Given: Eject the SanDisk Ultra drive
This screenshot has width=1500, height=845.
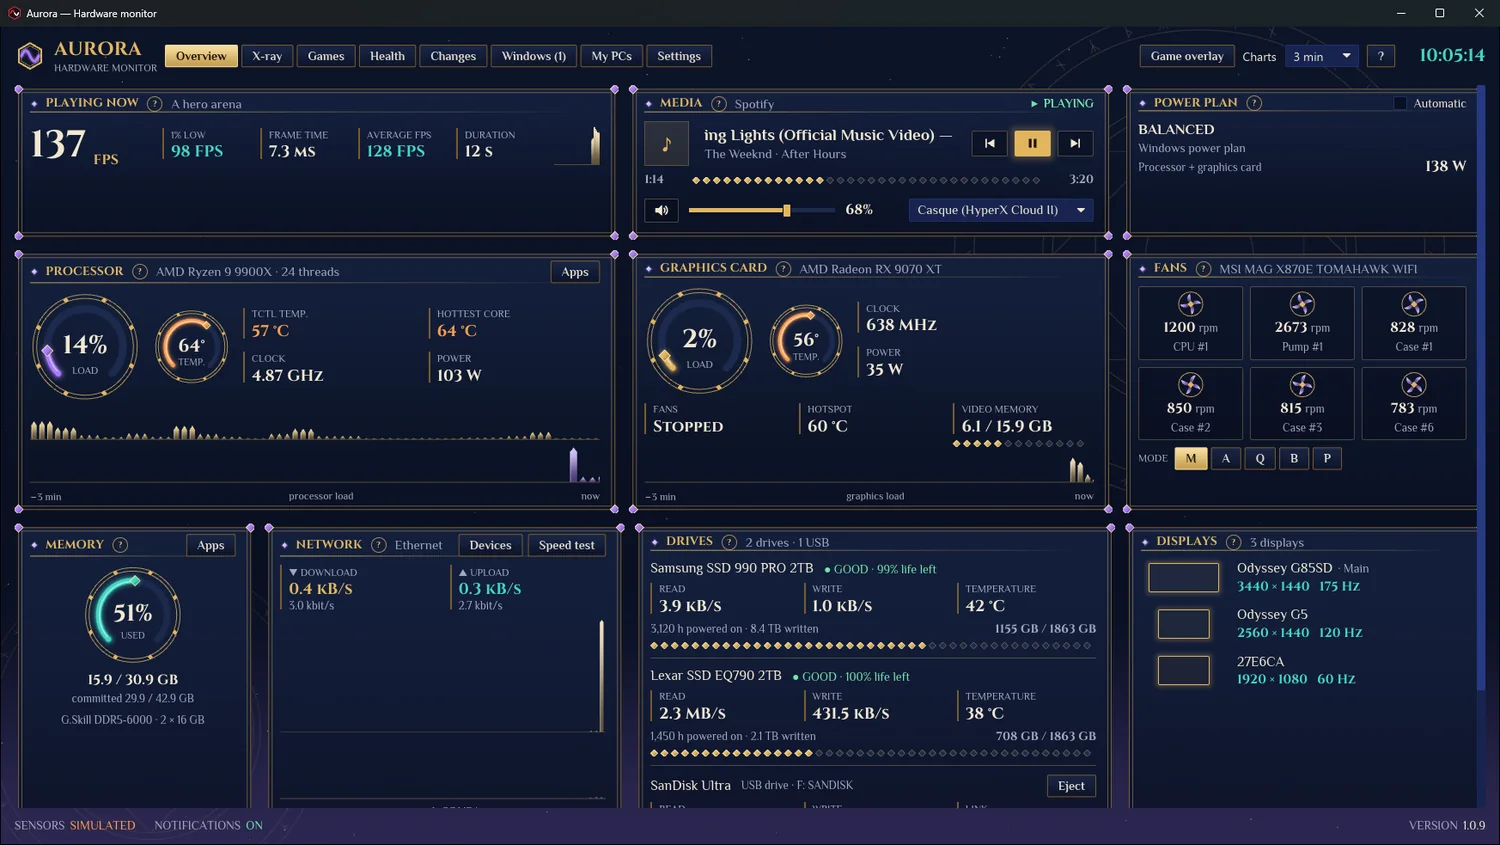Looking at the screenshot, I should pyautogui.click(x=1071, y=786).
